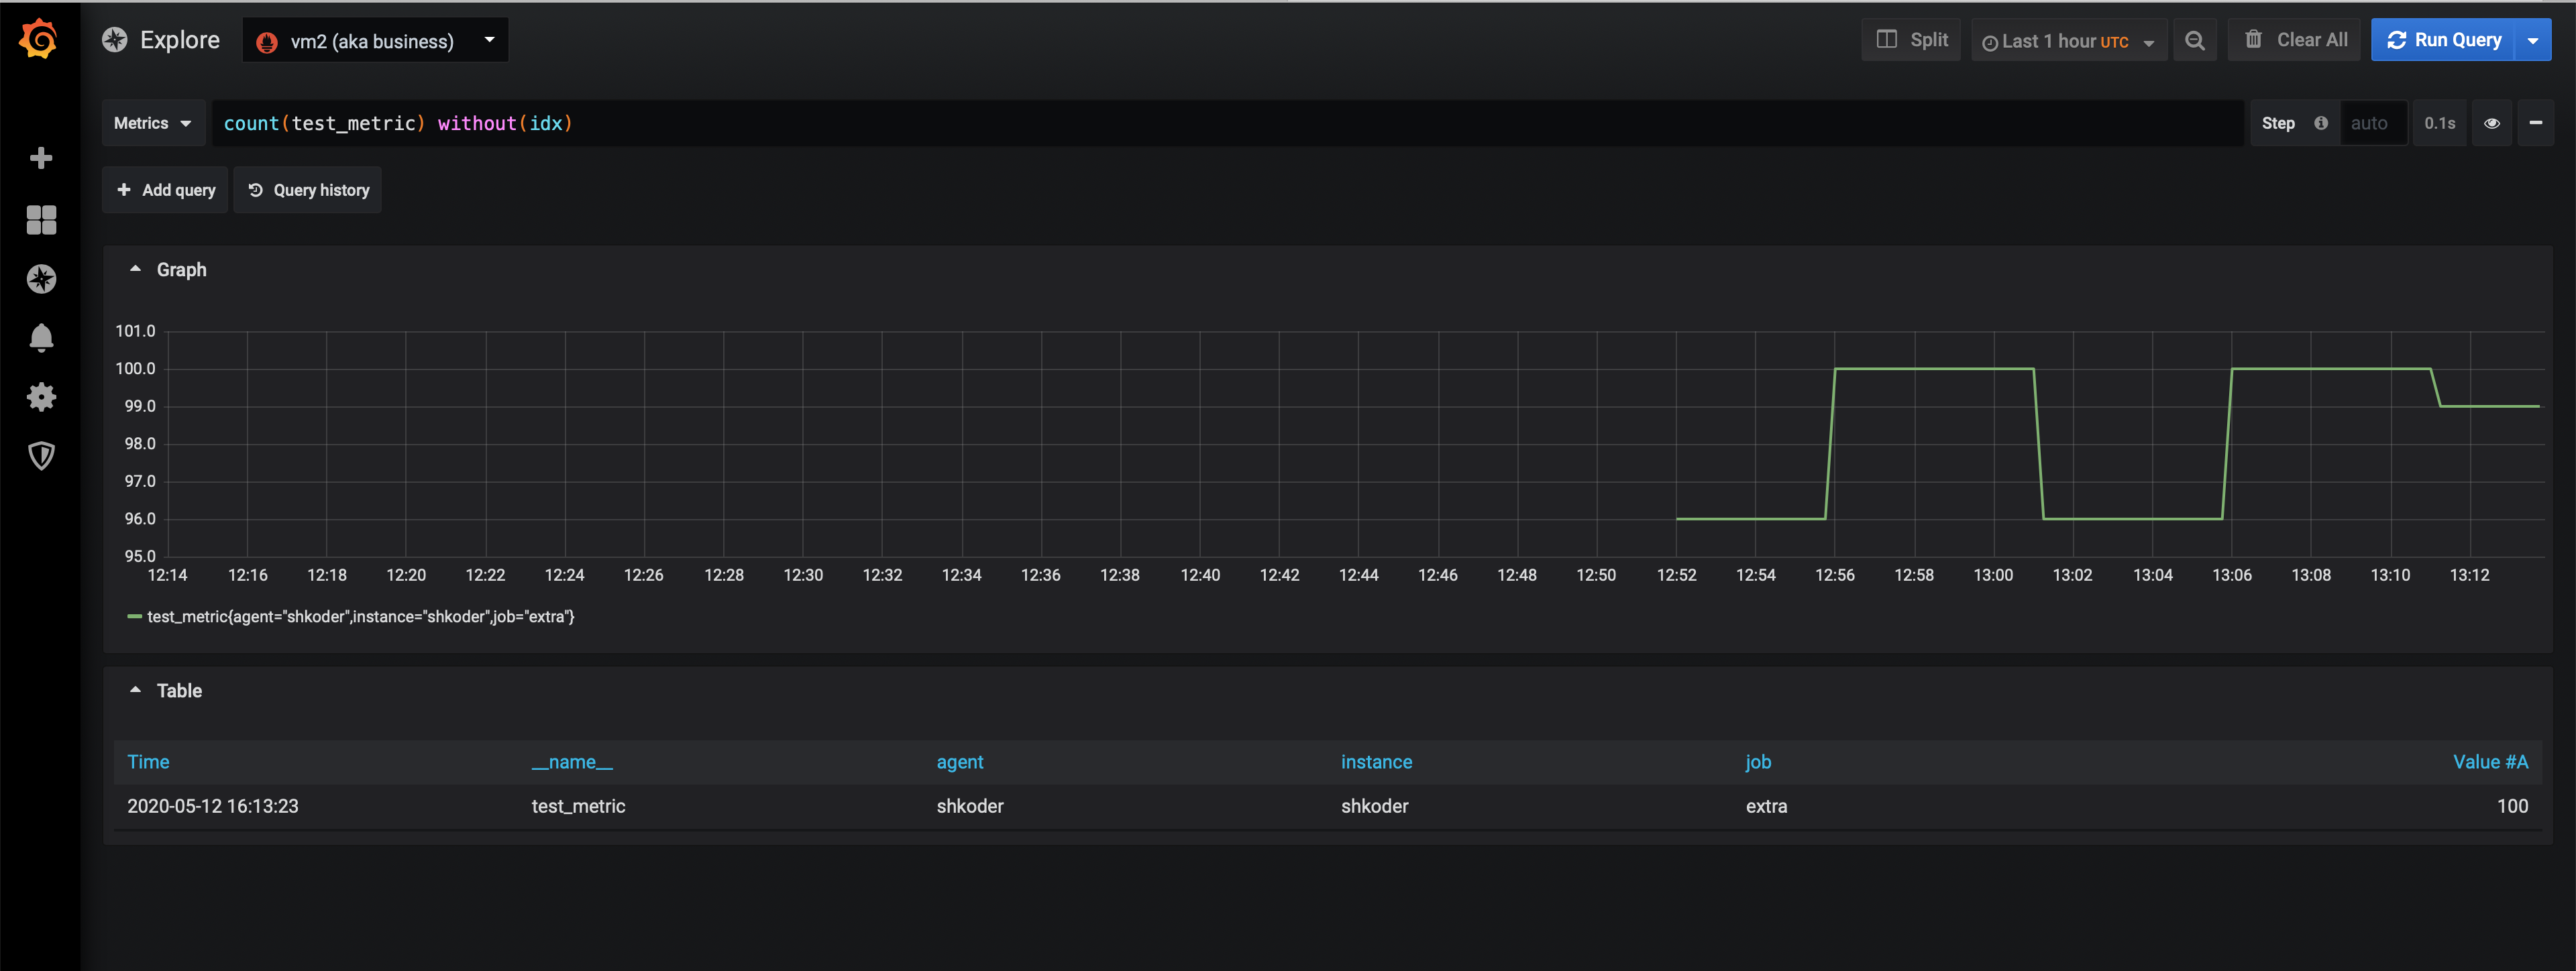Image resolution: width=2576 pixels, height=971 pixels.
Task: Toggle the test_metric series legend item
Action: [x=361, y=617]
